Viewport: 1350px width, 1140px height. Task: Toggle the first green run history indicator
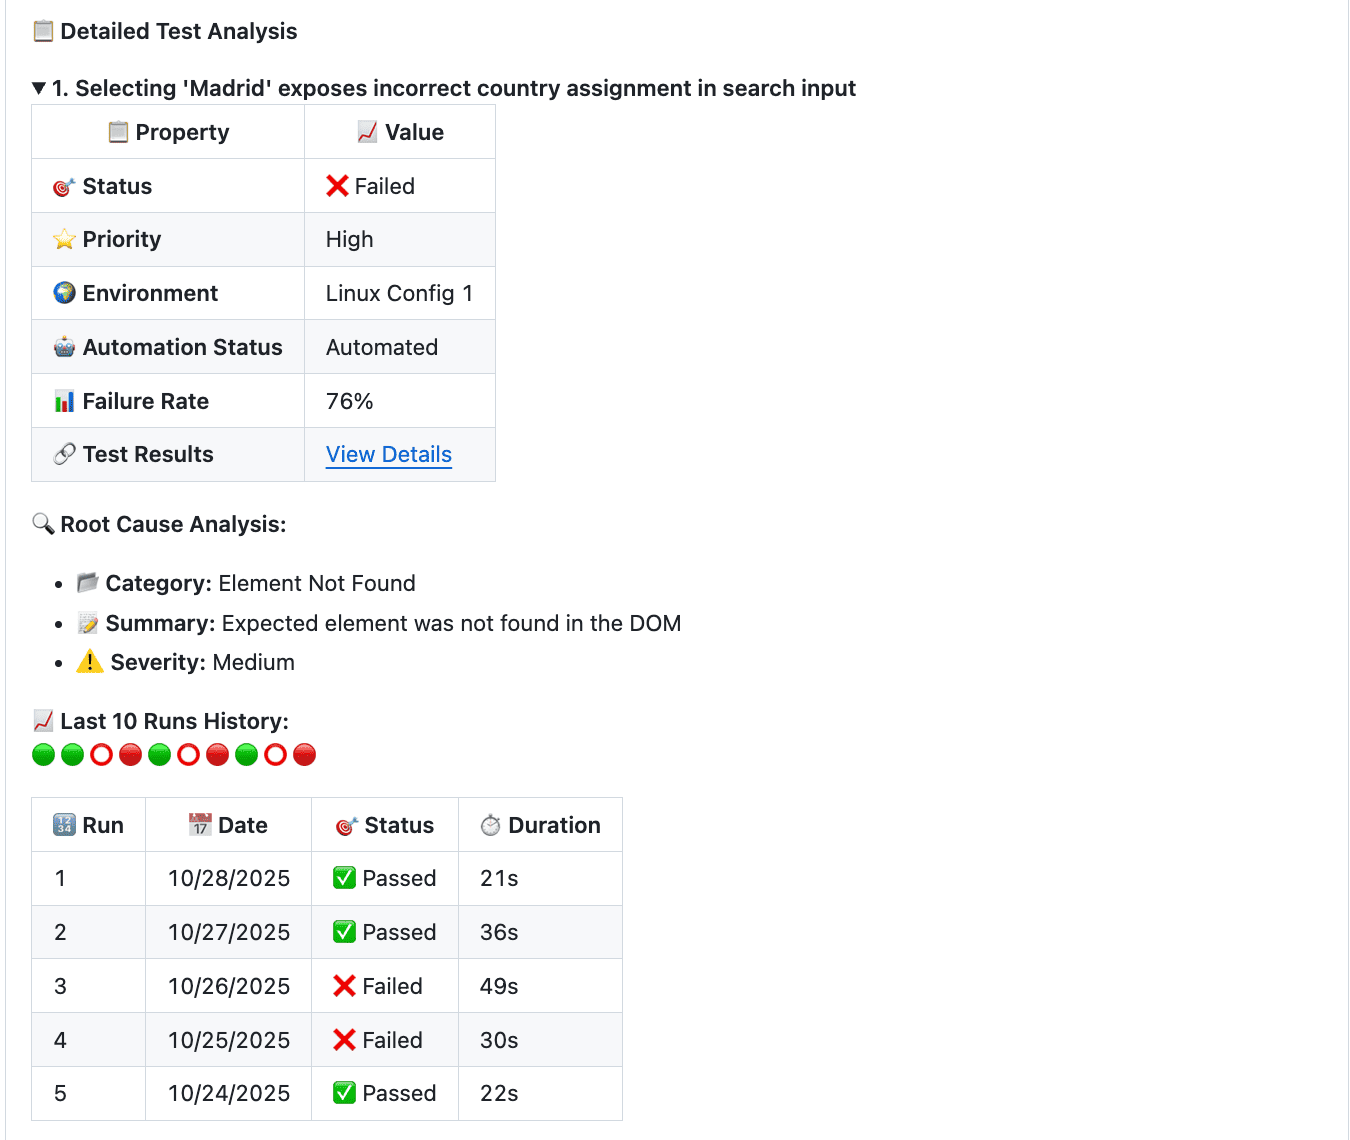(43, 754)
